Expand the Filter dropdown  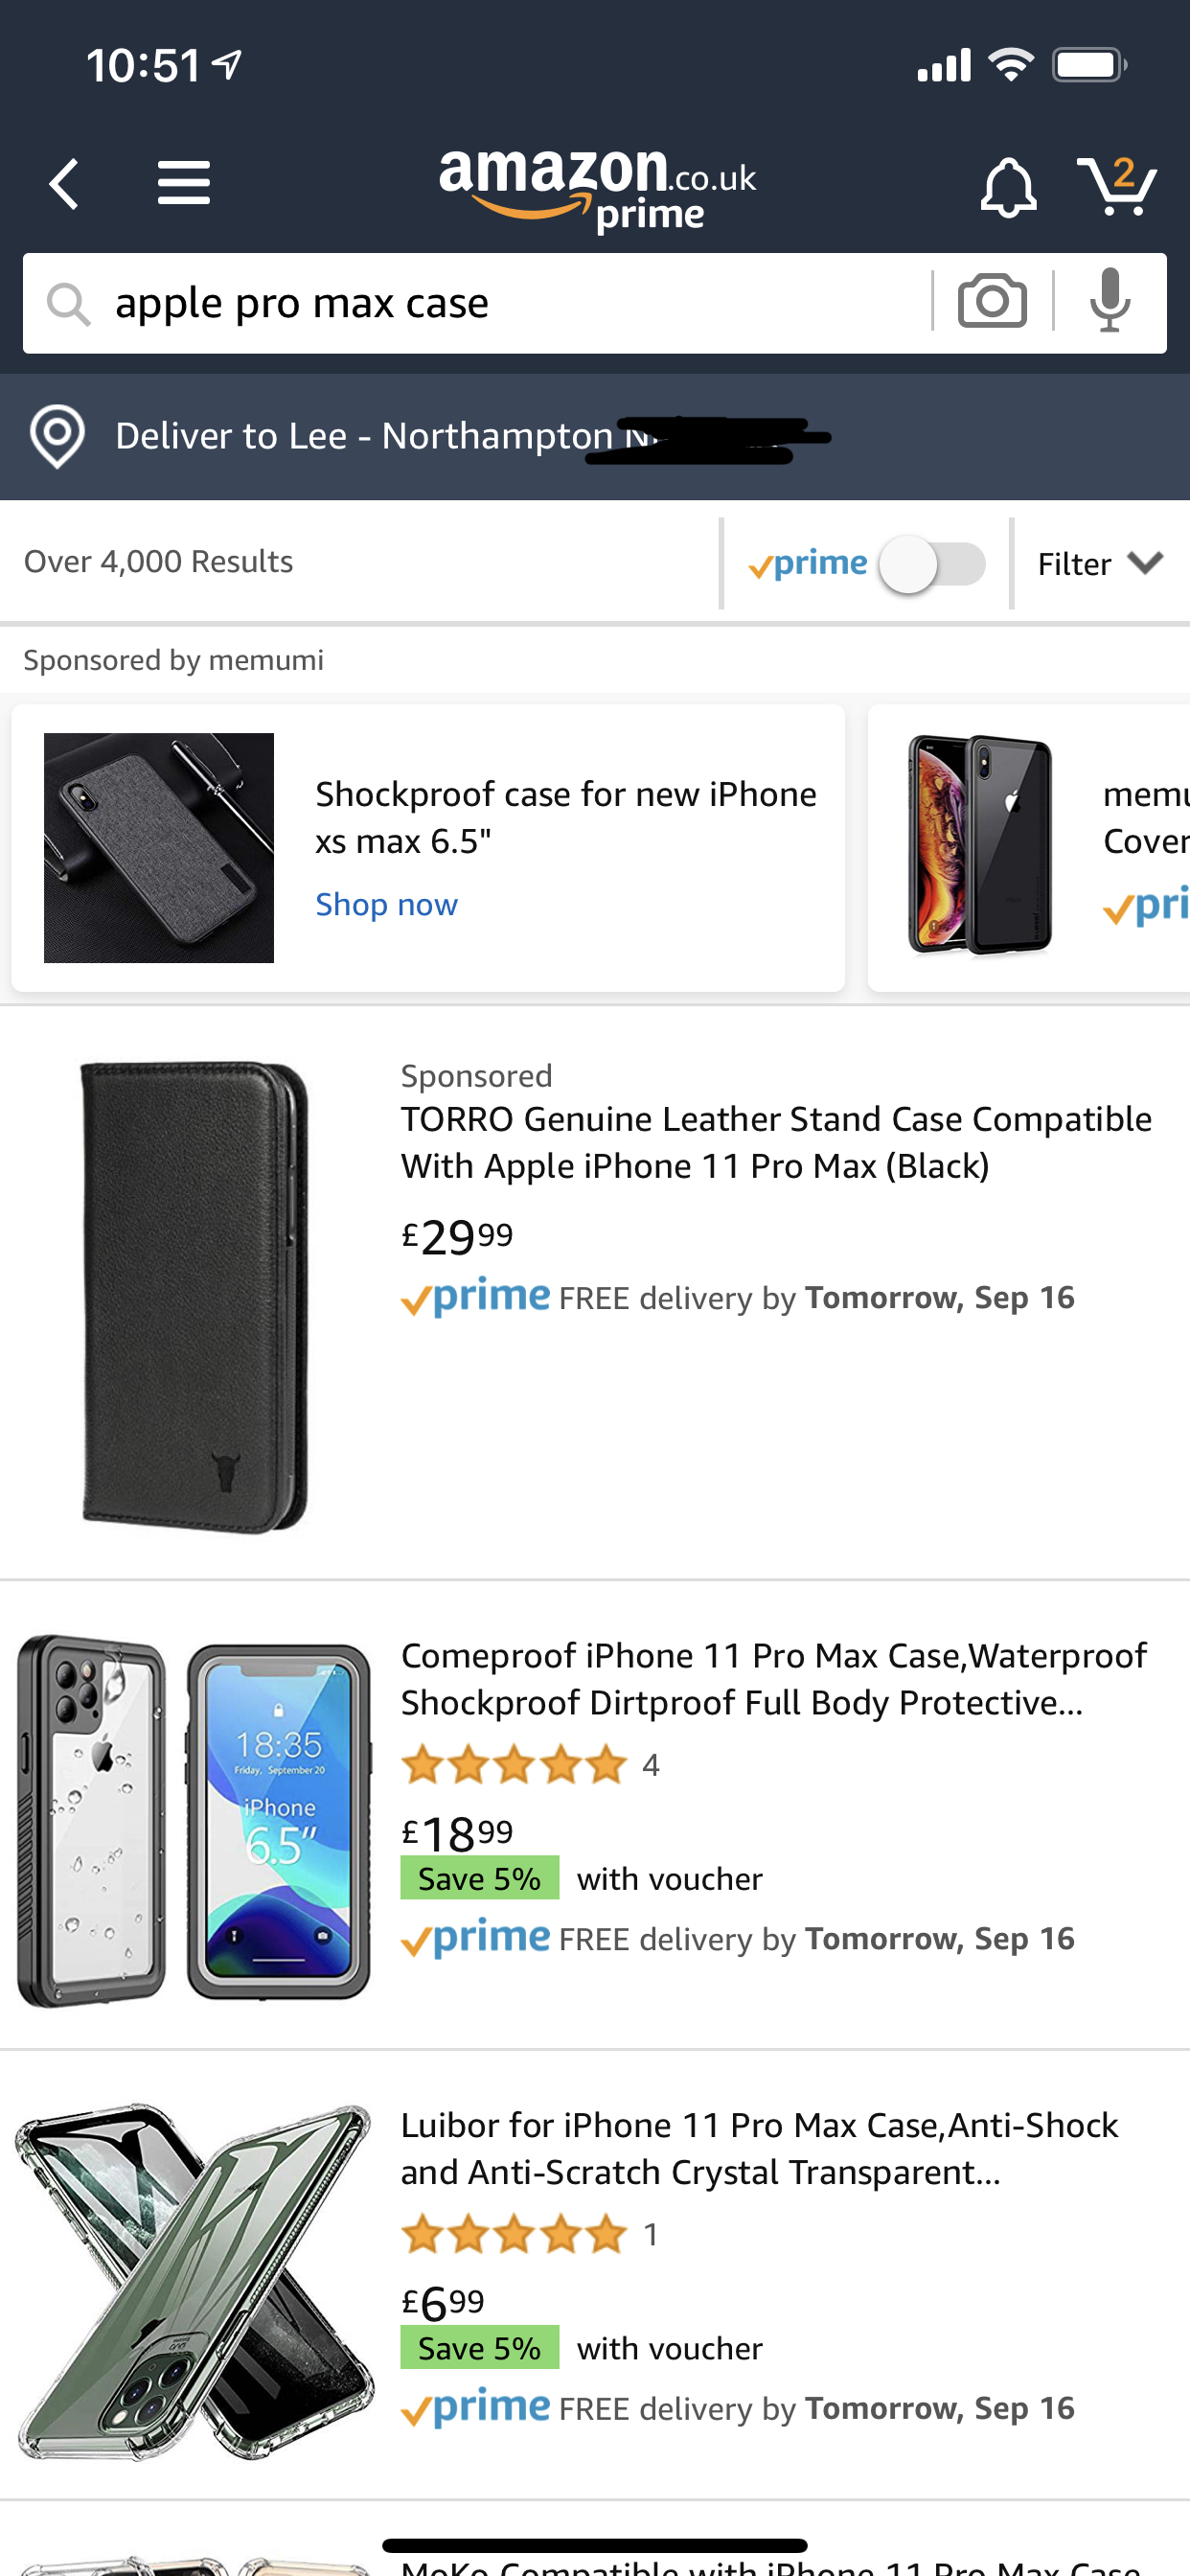pyautogui.click(x=1099, y=564)
